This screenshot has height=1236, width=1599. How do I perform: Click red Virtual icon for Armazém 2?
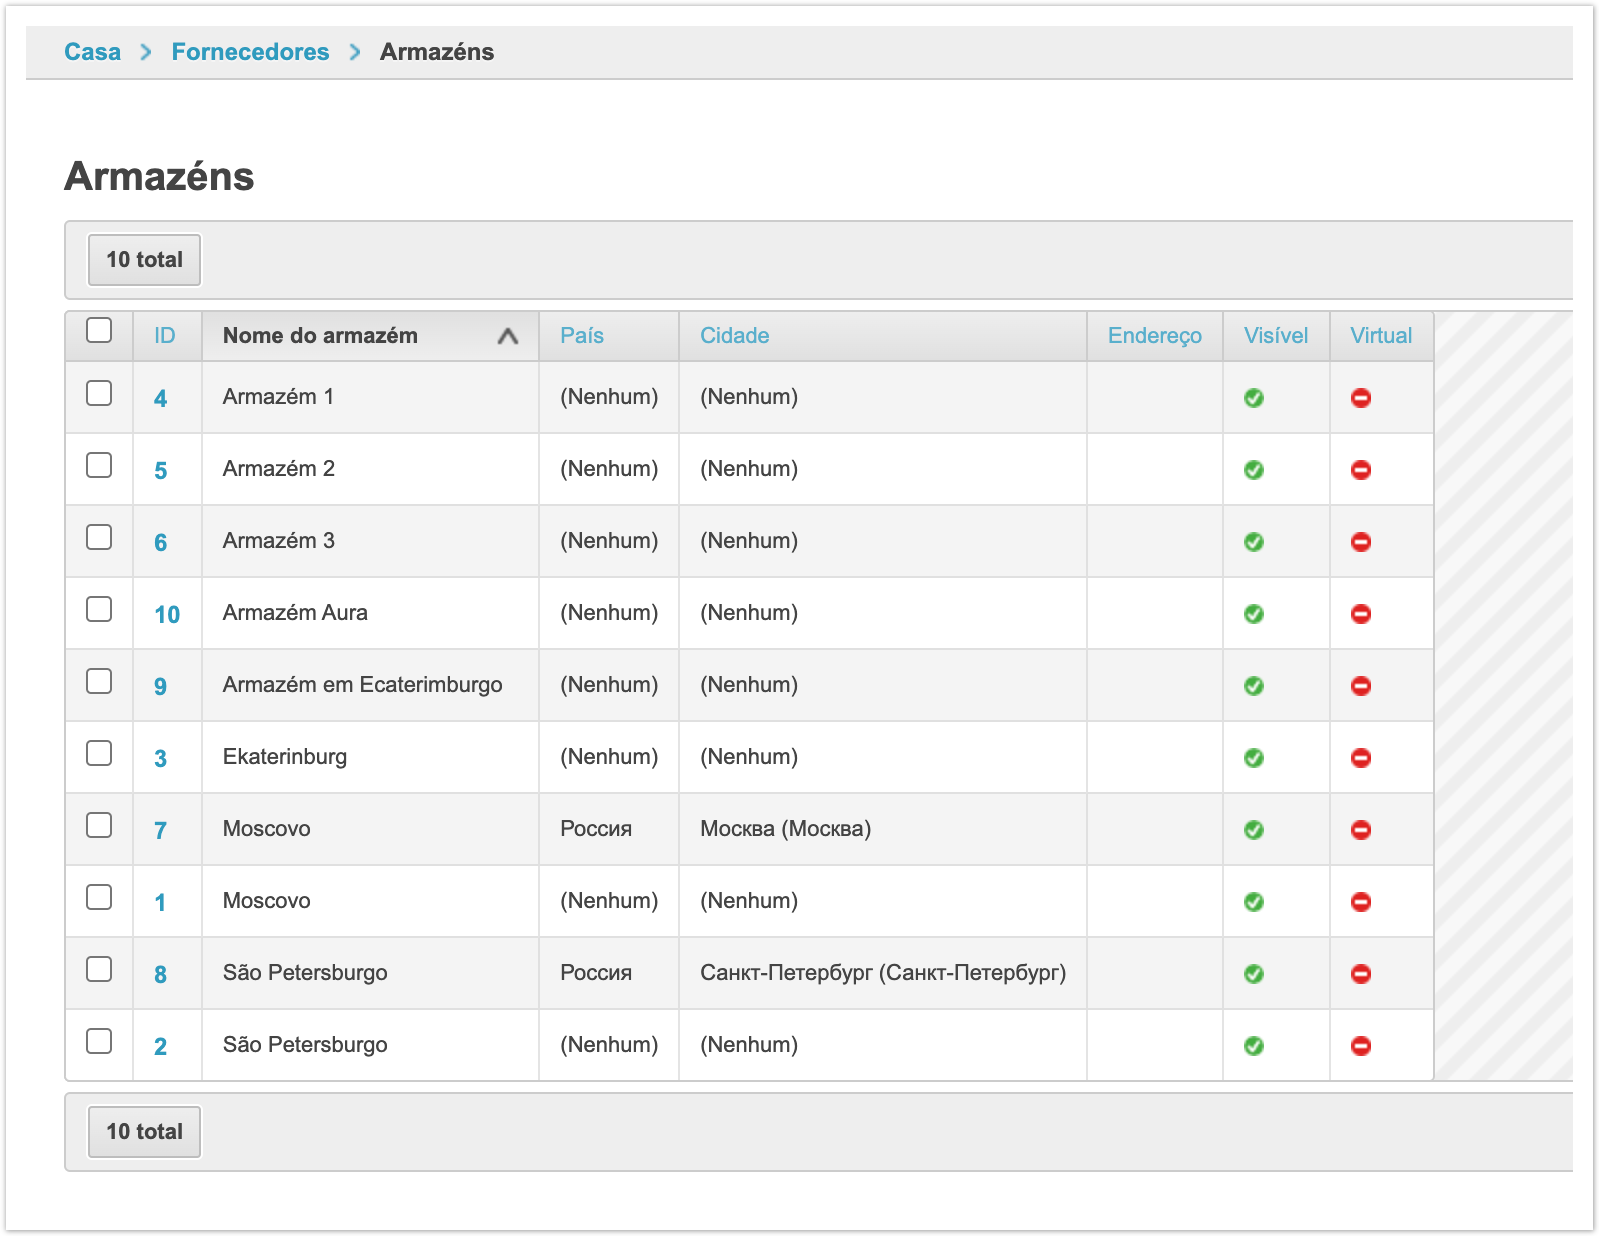(1360, 470)
